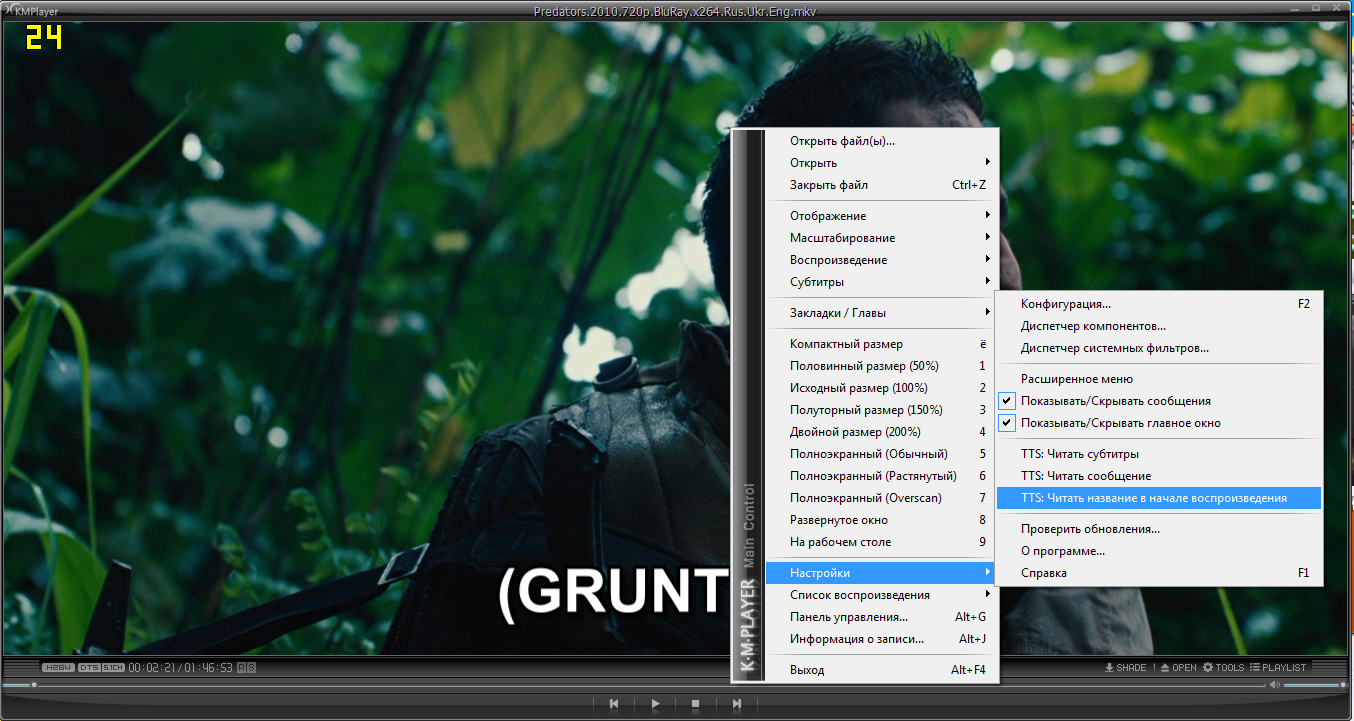Screen dimensions: 1354x721
Task: Choose 'Полноэкранный (Overscan)' mode
Action: pyautogui.click(x=881, y=498)
